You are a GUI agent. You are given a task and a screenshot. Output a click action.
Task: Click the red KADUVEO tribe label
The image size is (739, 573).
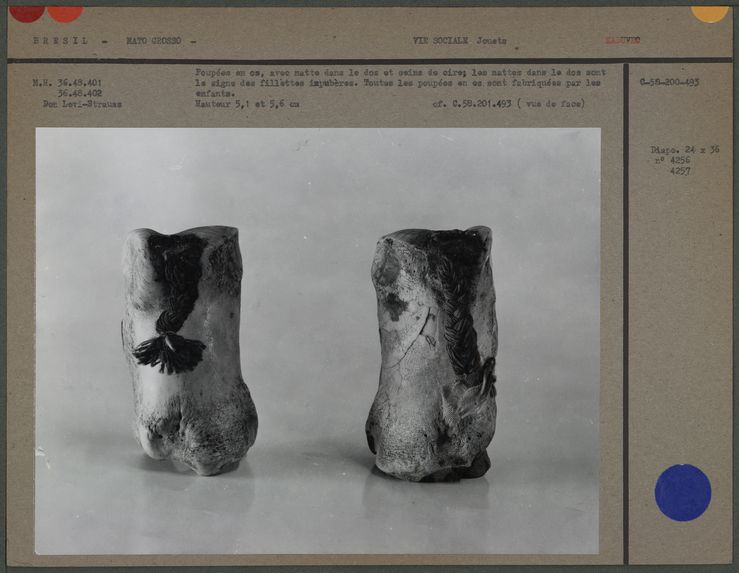point(622,41)
